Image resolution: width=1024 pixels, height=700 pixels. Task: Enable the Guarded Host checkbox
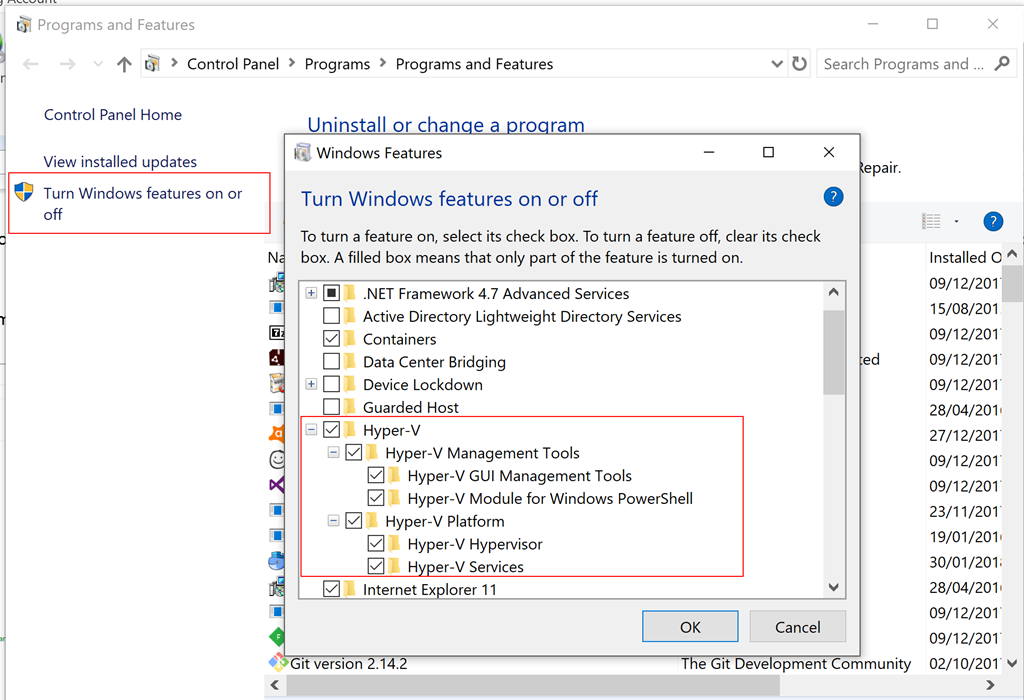tap(332, 407)
